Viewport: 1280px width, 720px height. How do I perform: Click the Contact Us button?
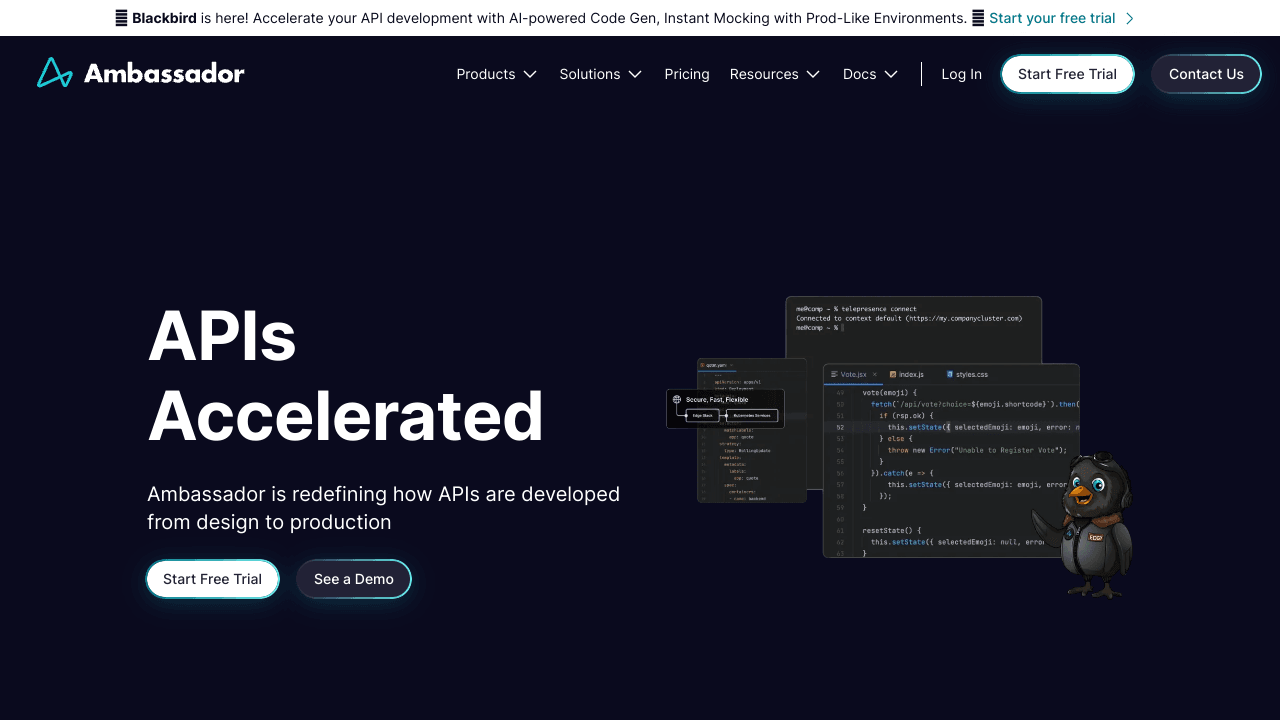[1206, 74]
